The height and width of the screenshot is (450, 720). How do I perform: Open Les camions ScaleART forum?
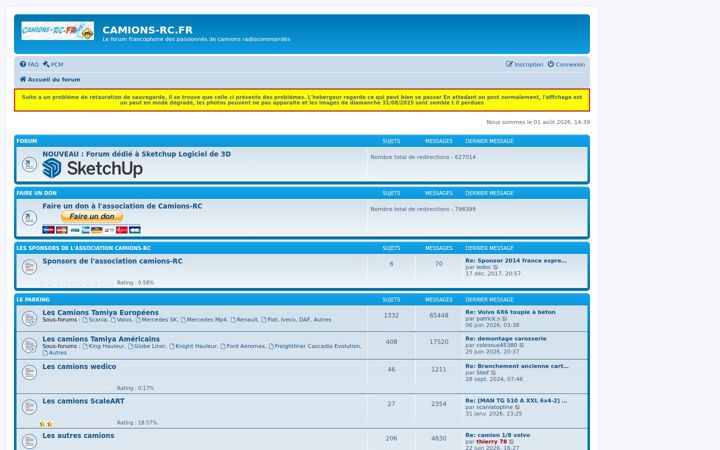pos(83,401)
